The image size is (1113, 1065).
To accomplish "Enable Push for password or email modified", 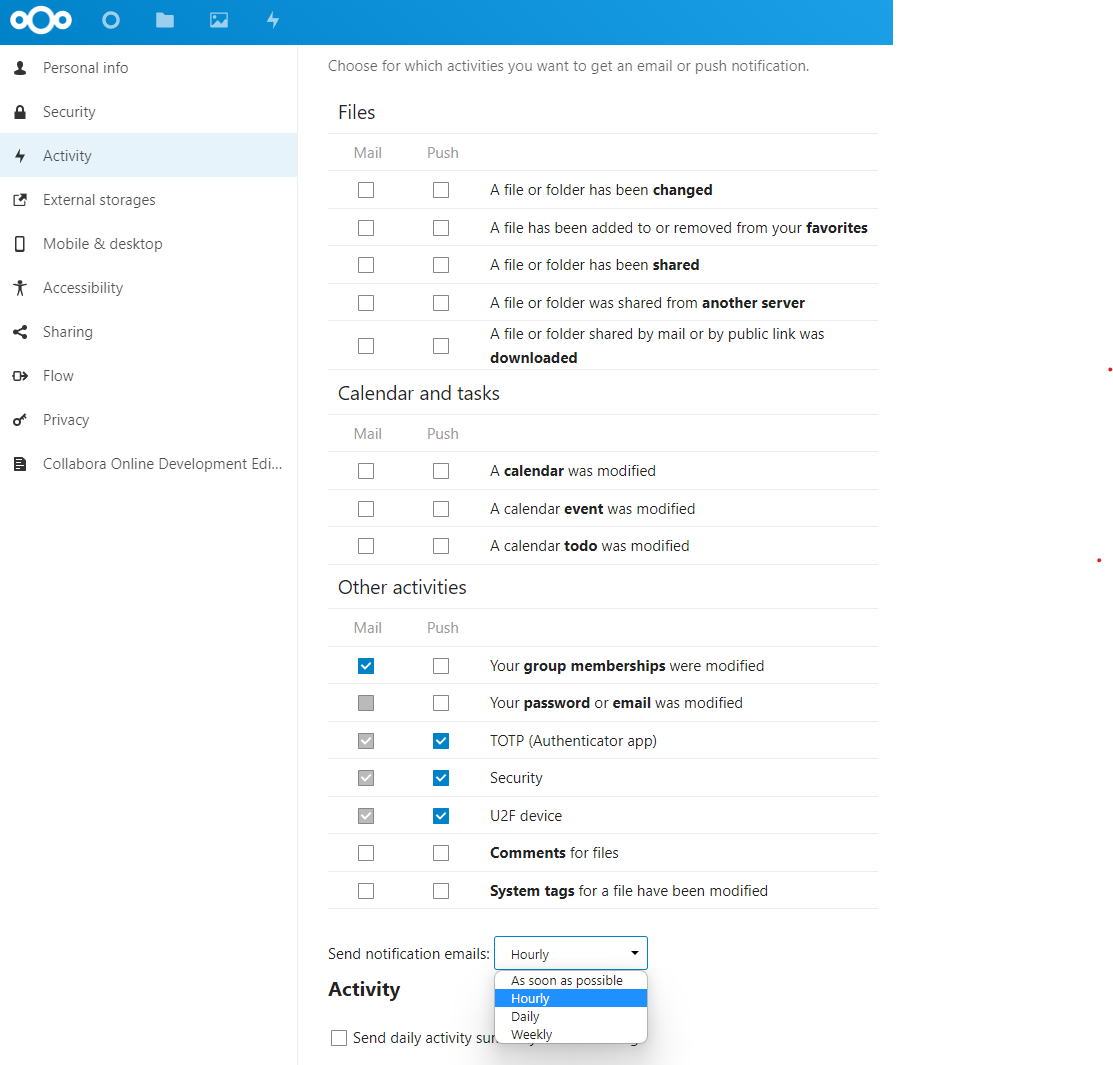I will [441, 703].
